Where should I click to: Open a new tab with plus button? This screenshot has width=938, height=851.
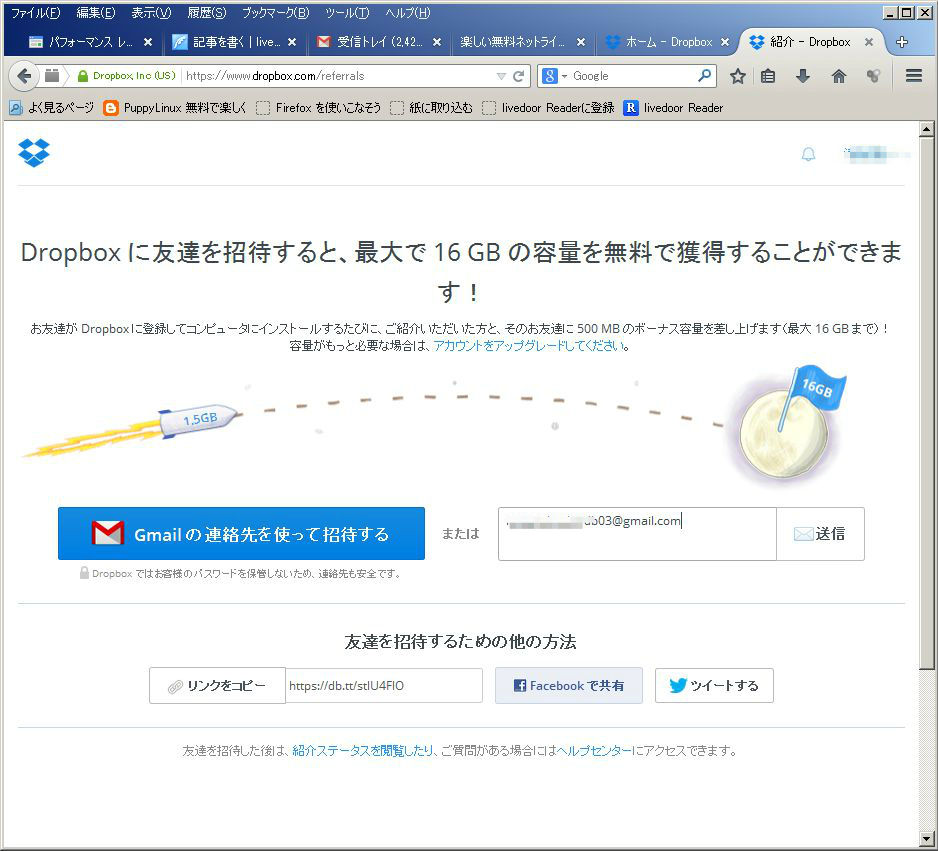902,42
